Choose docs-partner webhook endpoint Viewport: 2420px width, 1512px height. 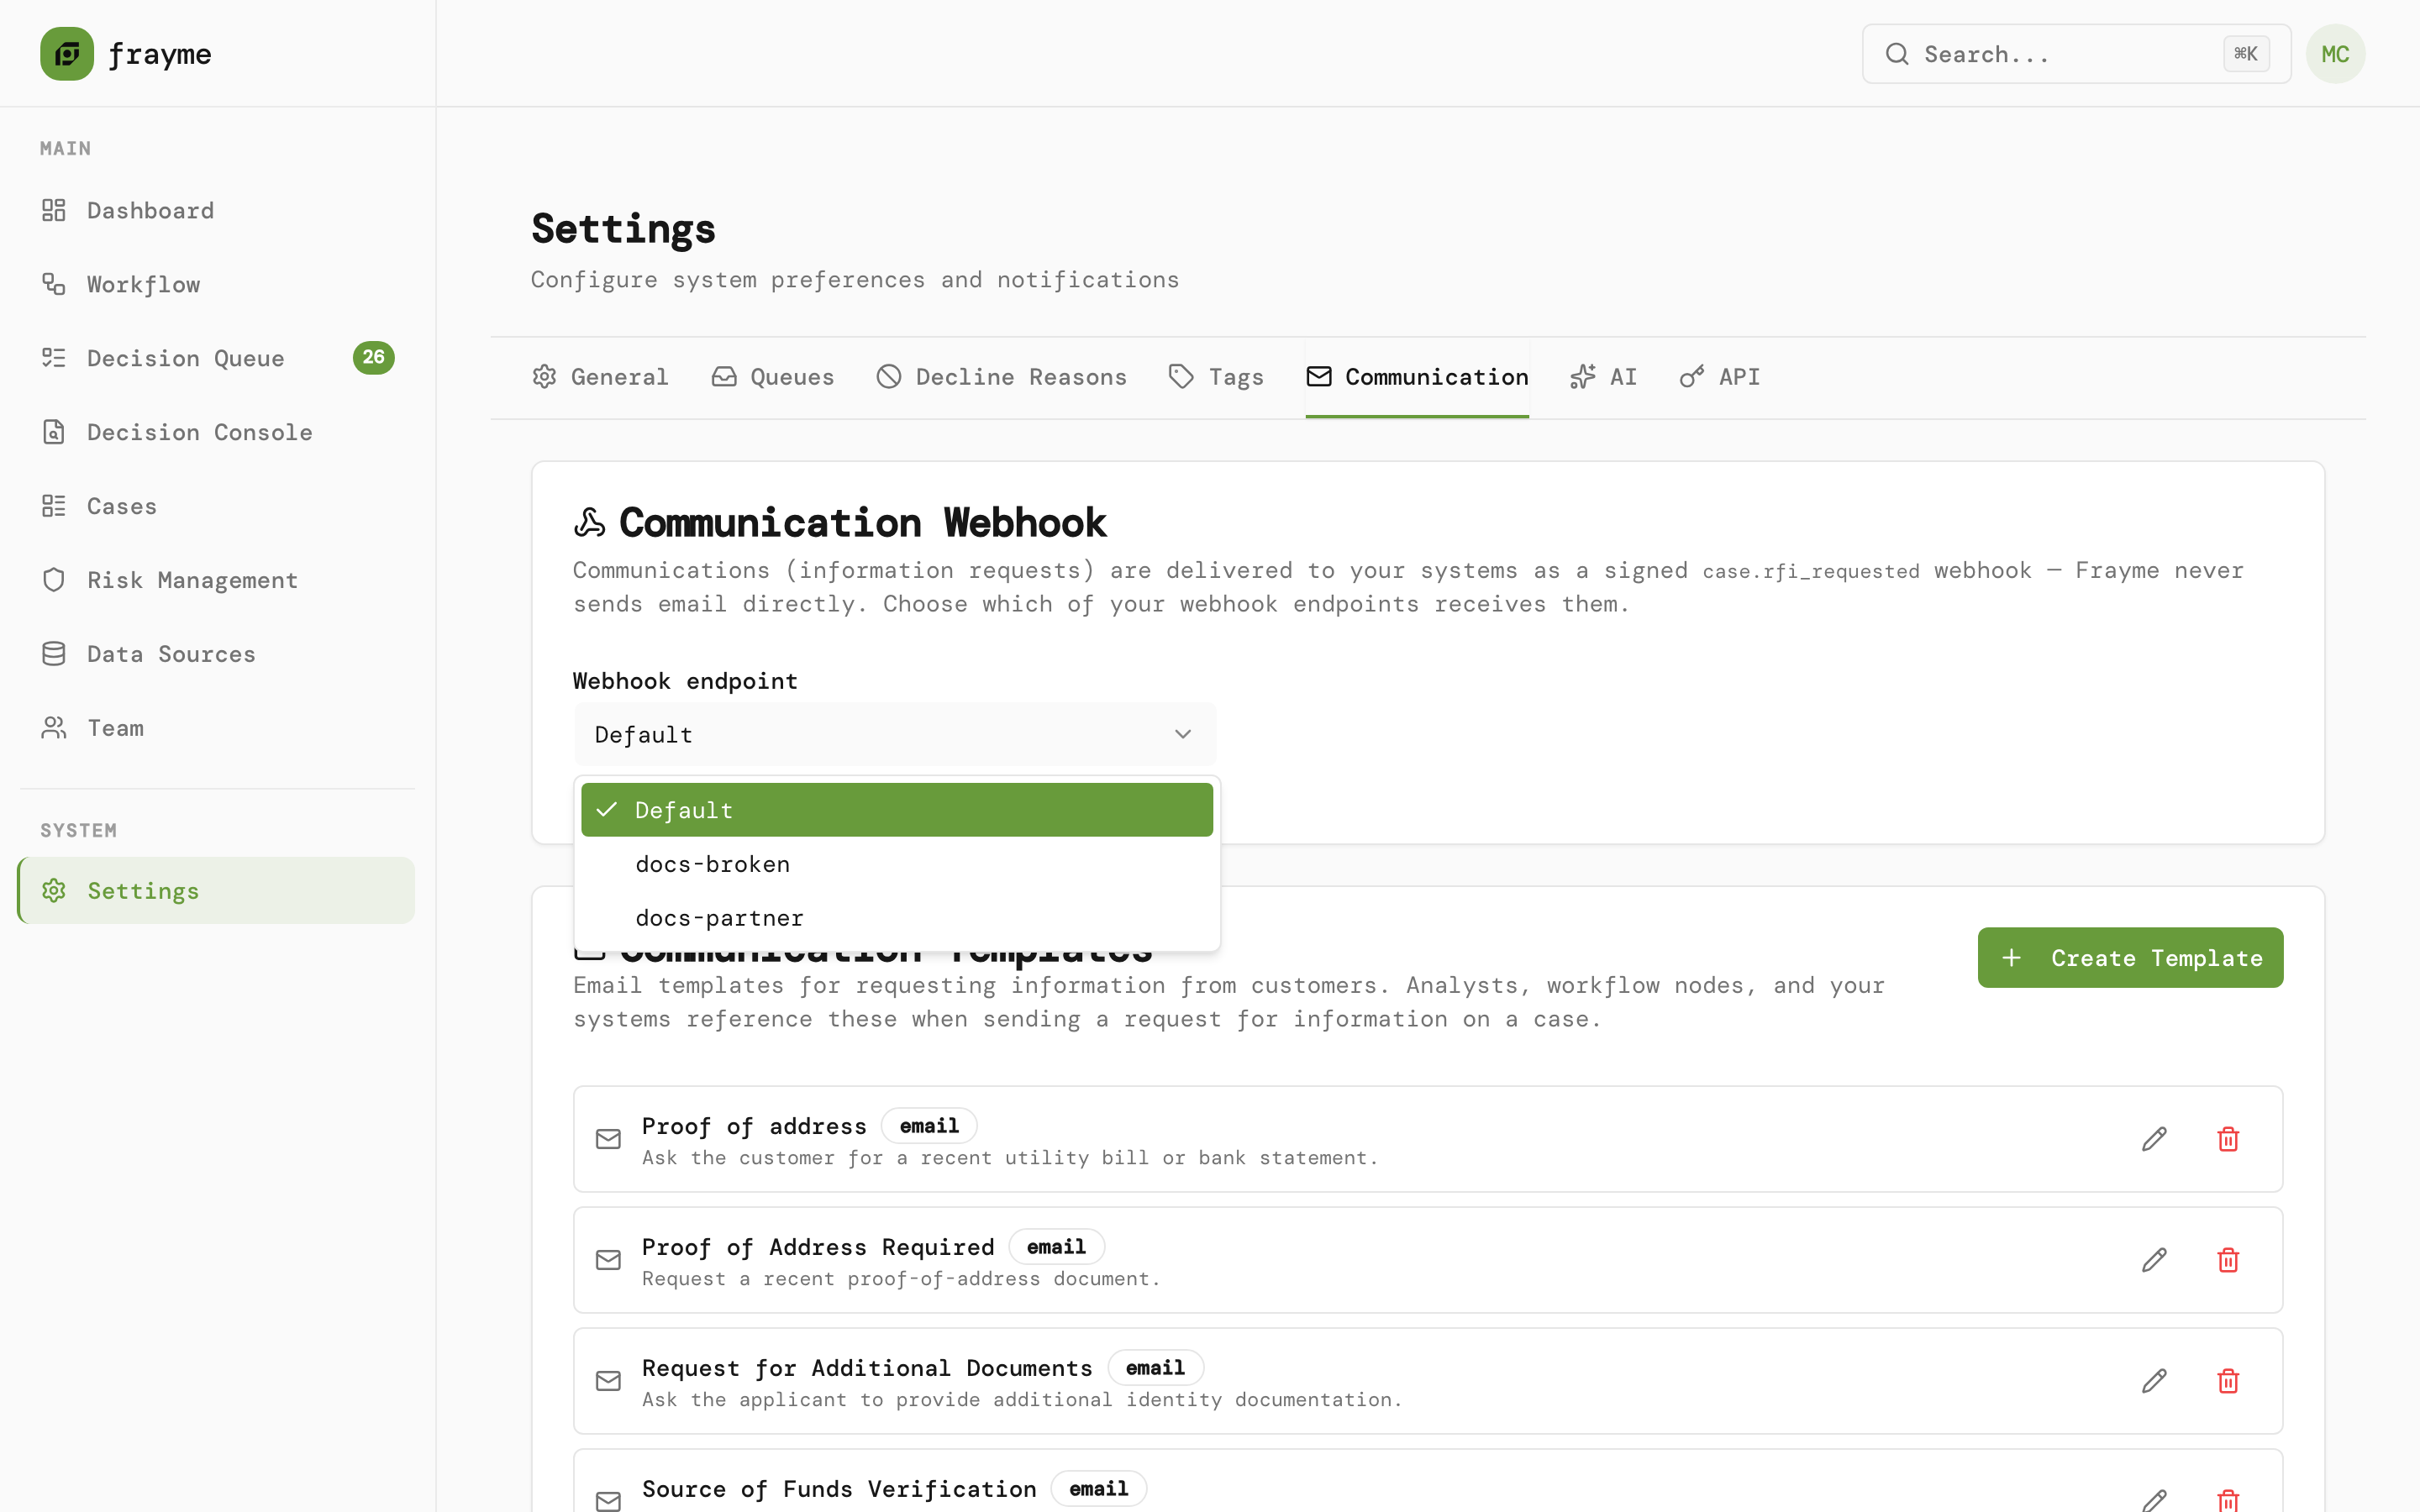tap(897, 917)
